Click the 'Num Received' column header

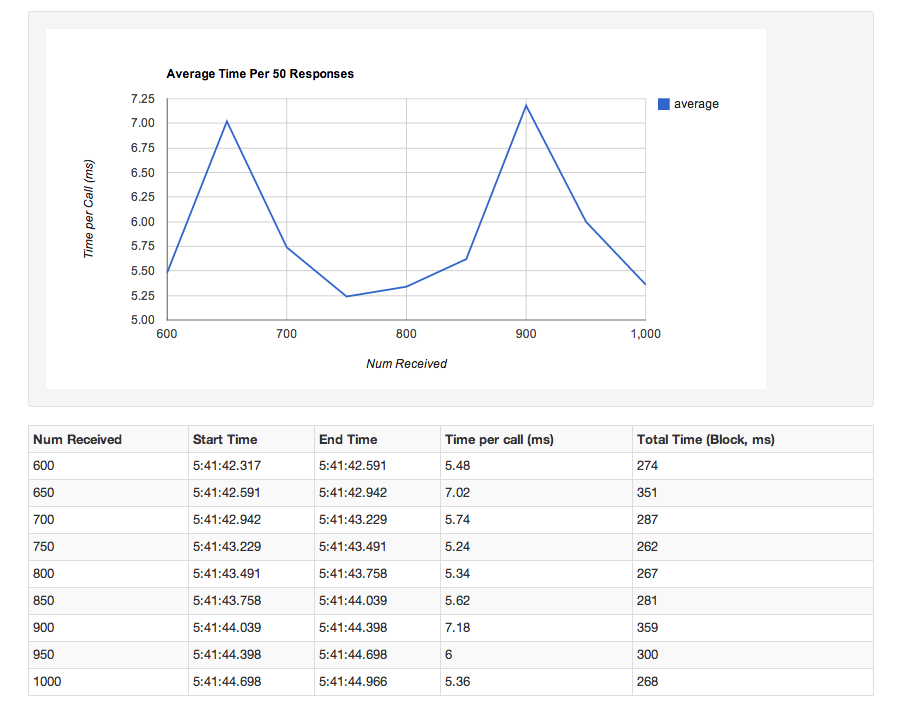77,439
